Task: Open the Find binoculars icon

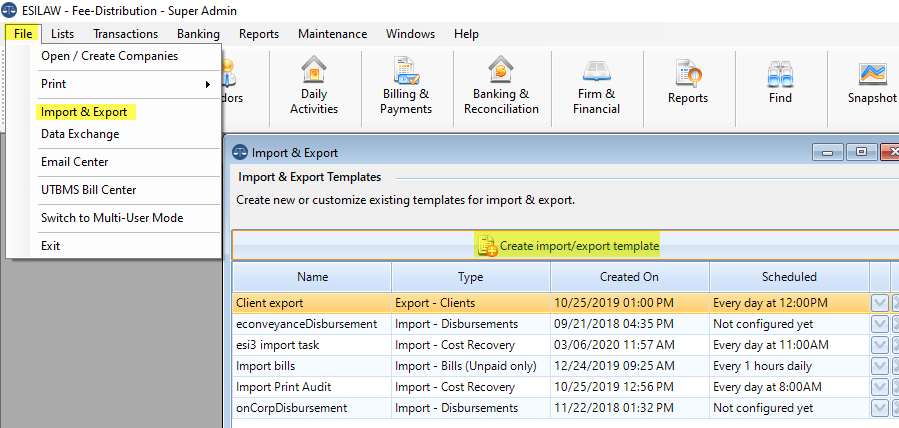Action: coord(780,83)
